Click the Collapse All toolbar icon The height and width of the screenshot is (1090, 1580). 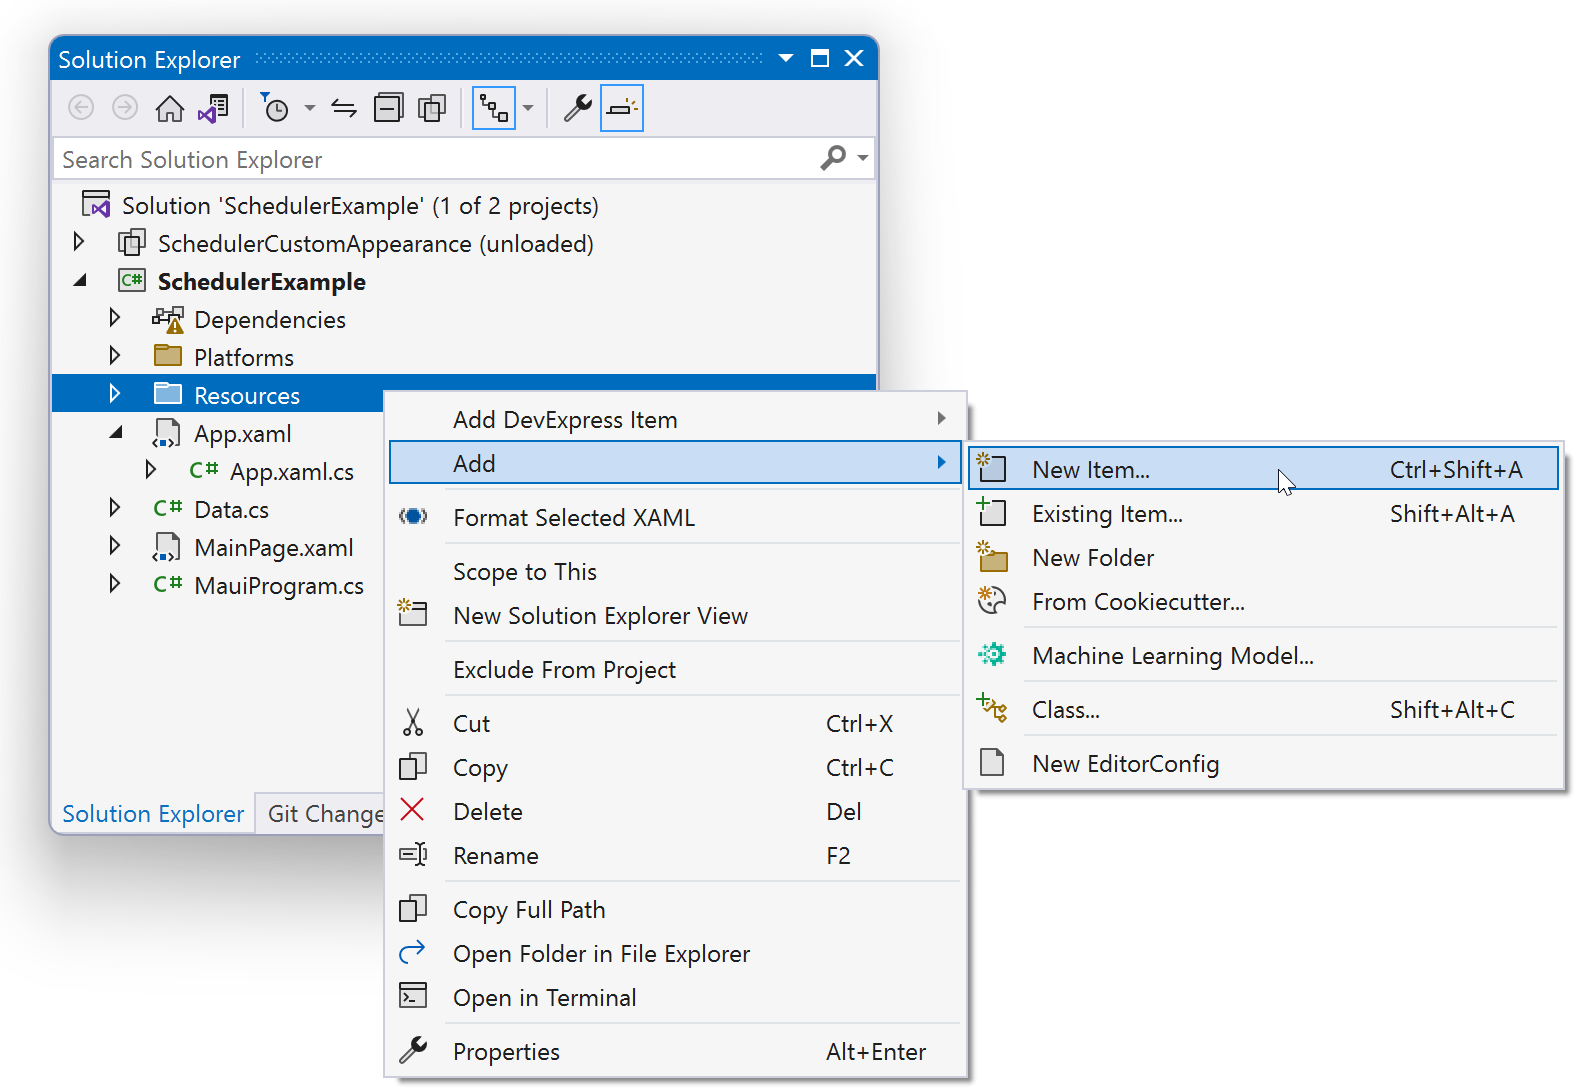(x=388, y=108)
